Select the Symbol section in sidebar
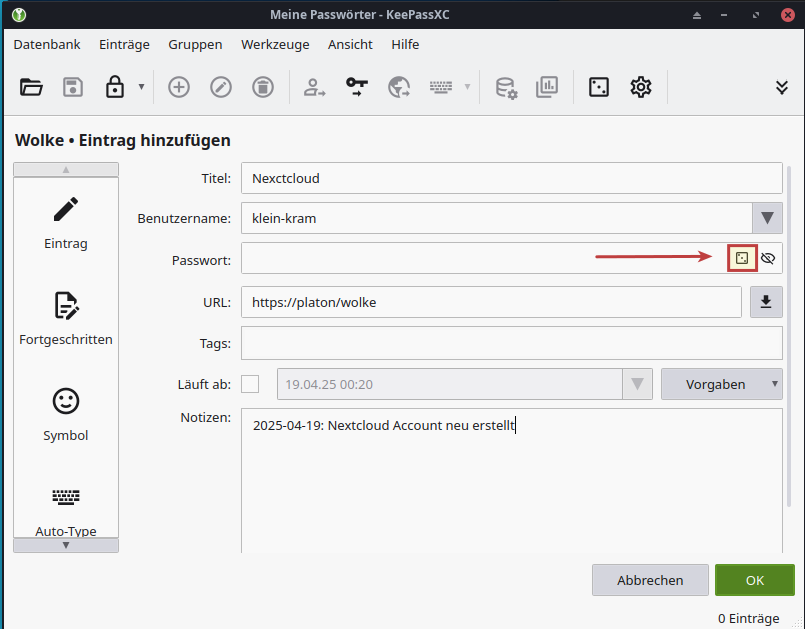 [x=66, y=414]
